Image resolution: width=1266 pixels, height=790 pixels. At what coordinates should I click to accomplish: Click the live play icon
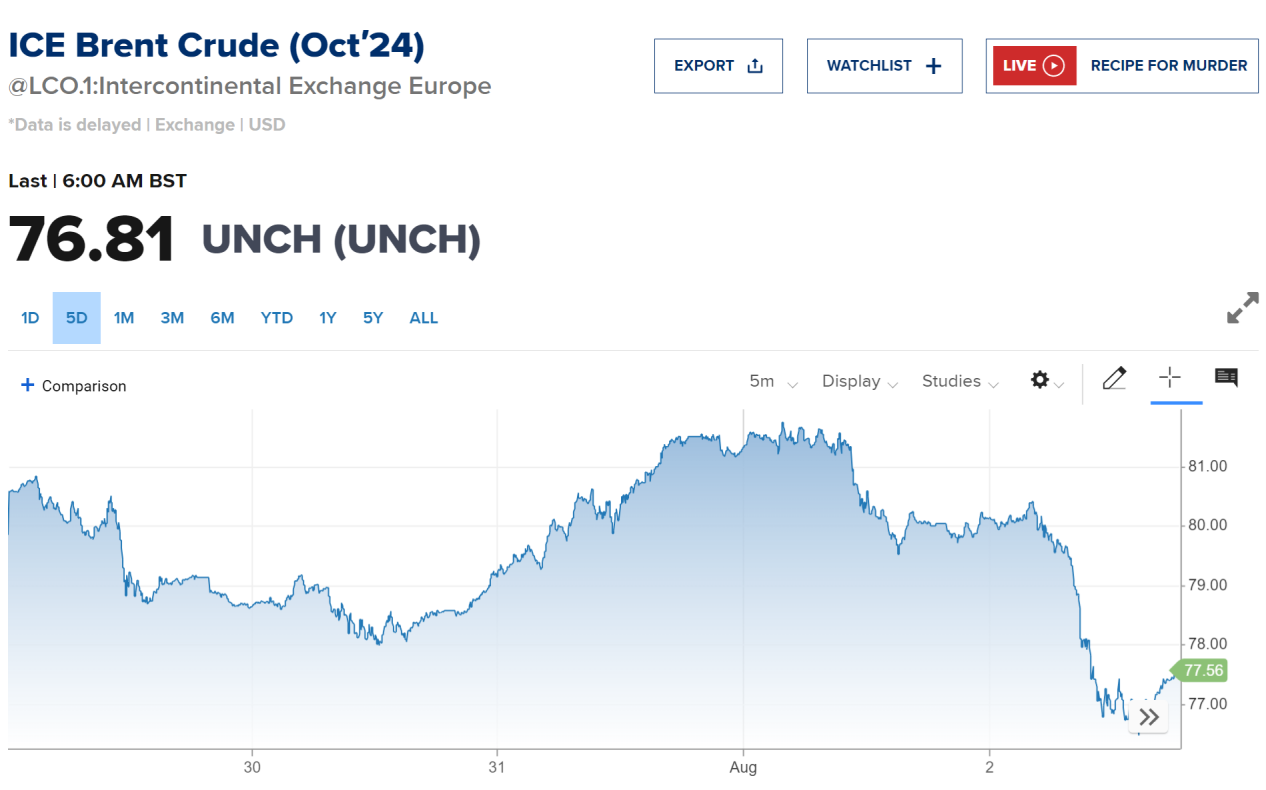coord(1053,66)
